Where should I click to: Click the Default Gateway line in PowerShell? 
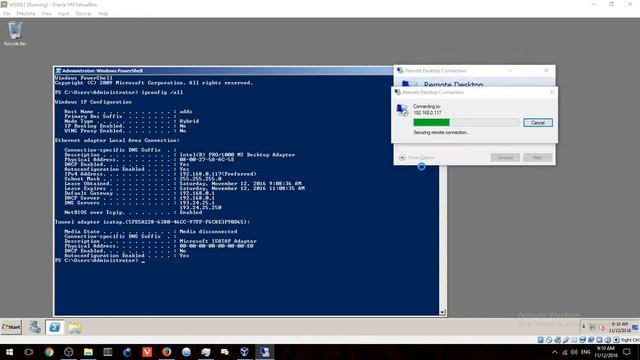click(139, 193)
